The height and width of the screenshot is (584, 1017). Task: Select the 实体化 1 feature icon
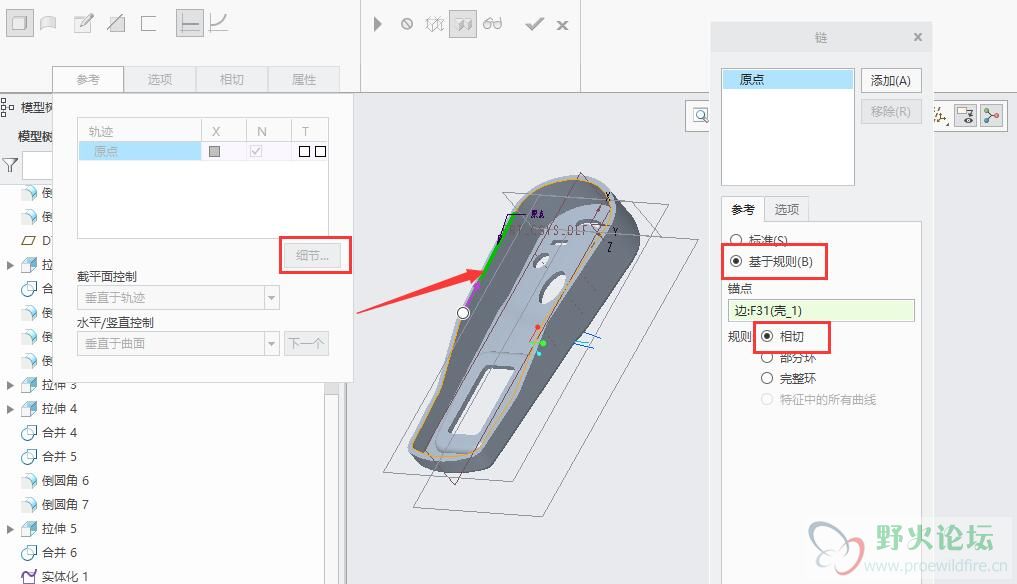(29, 576)
